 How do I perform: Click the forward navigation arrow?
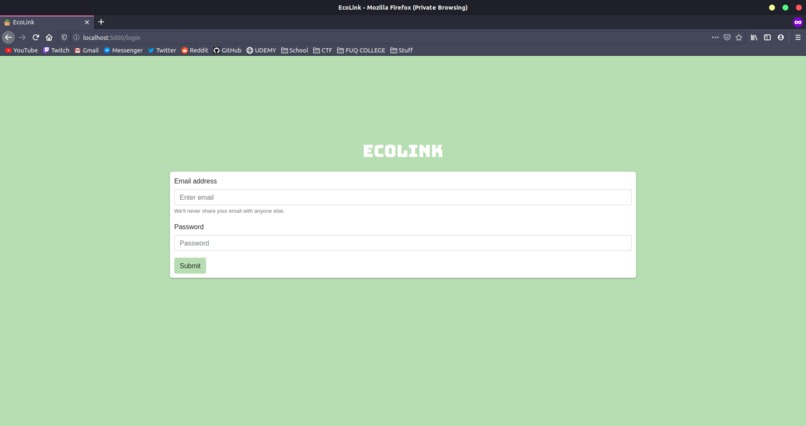point(22,37)
